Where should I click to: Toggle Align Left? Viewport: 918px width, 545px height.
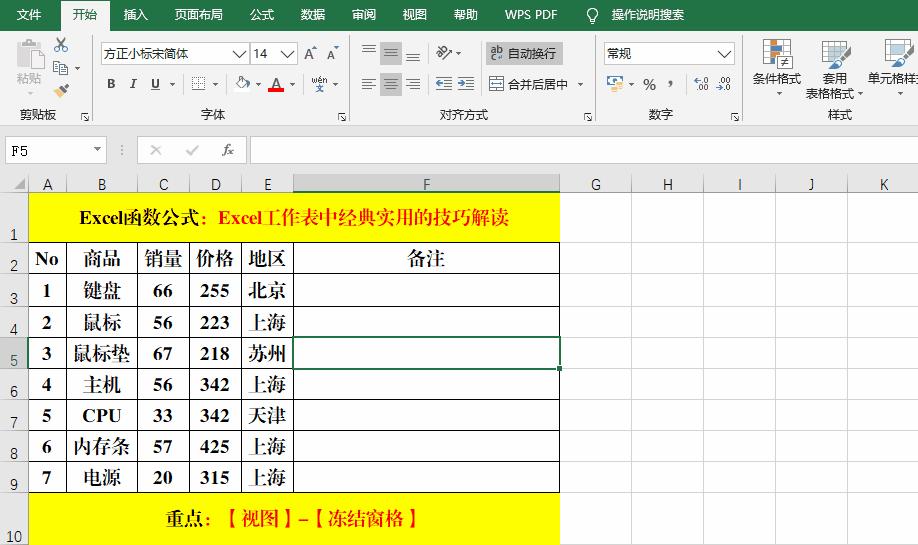(369, 84)
